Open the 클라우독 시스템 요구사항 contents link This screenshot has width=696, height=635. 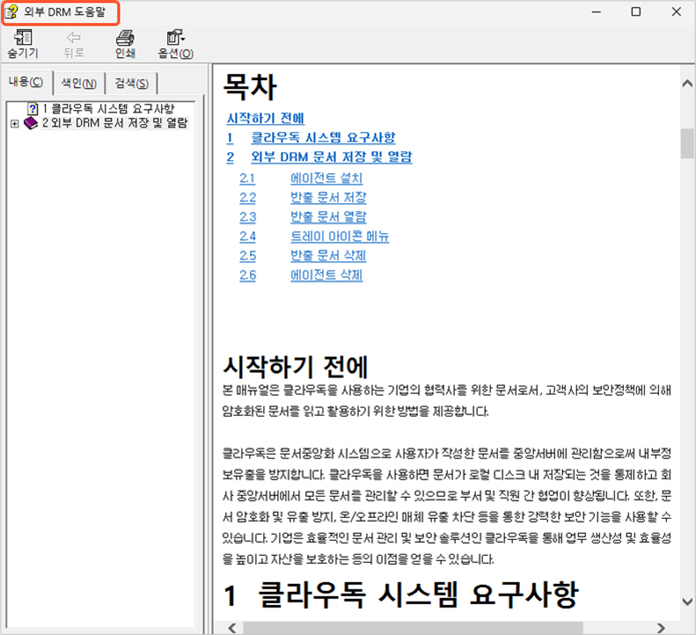(x=323, y=138)
